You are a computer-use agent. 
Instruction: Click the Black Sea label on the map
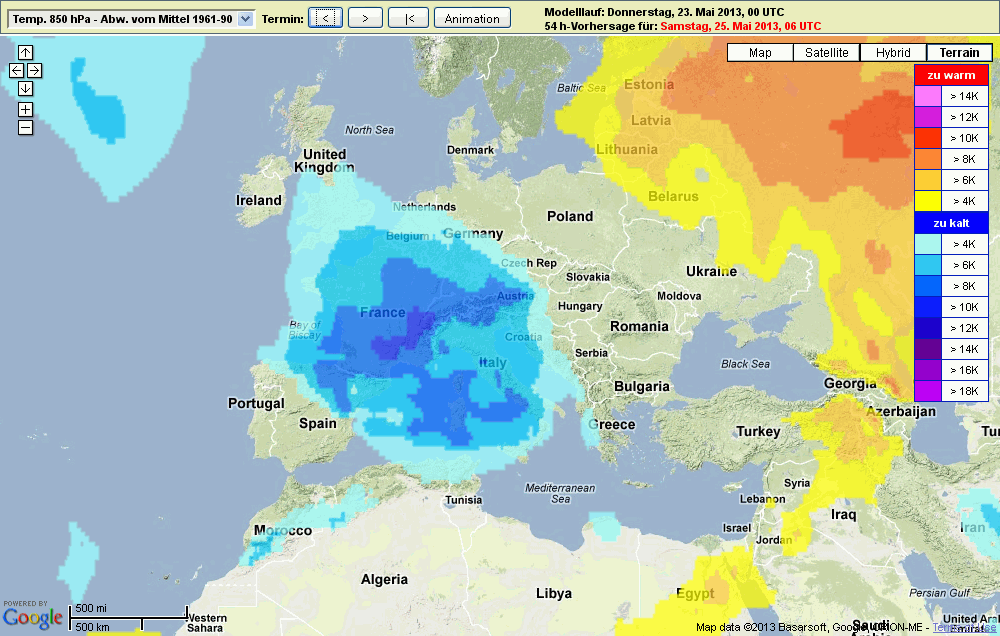[x=746, y=364]
